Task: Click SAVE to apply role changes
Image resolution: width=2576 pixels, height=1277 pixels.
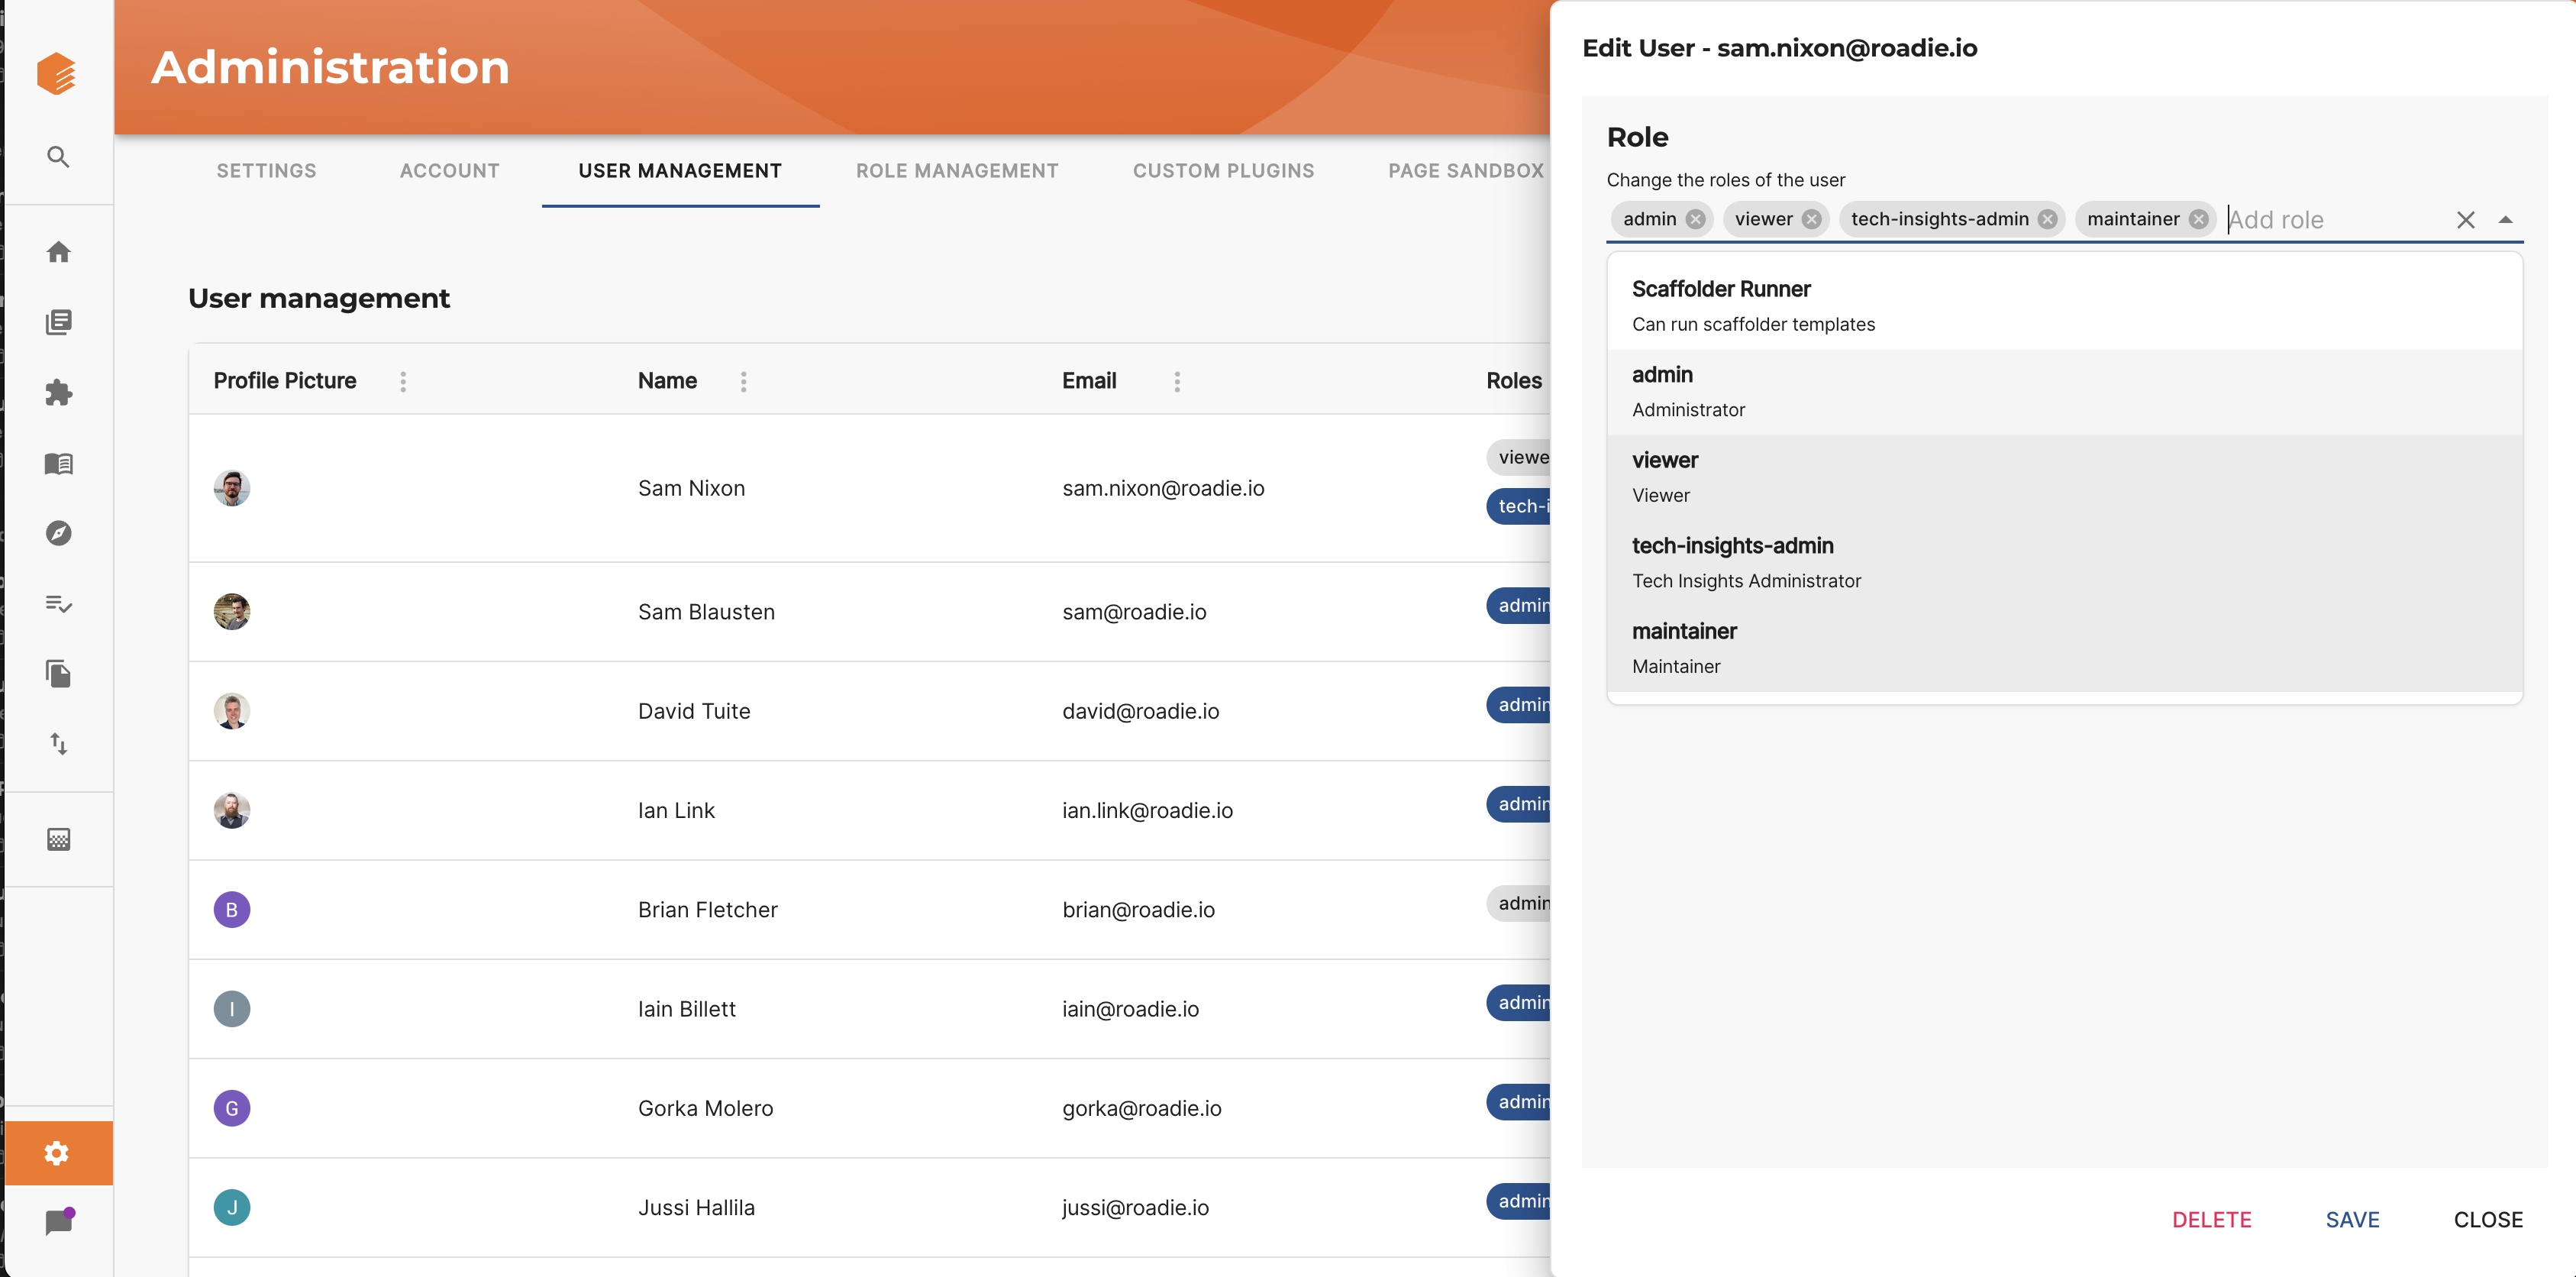Action: click(x=2352, y=1218)
